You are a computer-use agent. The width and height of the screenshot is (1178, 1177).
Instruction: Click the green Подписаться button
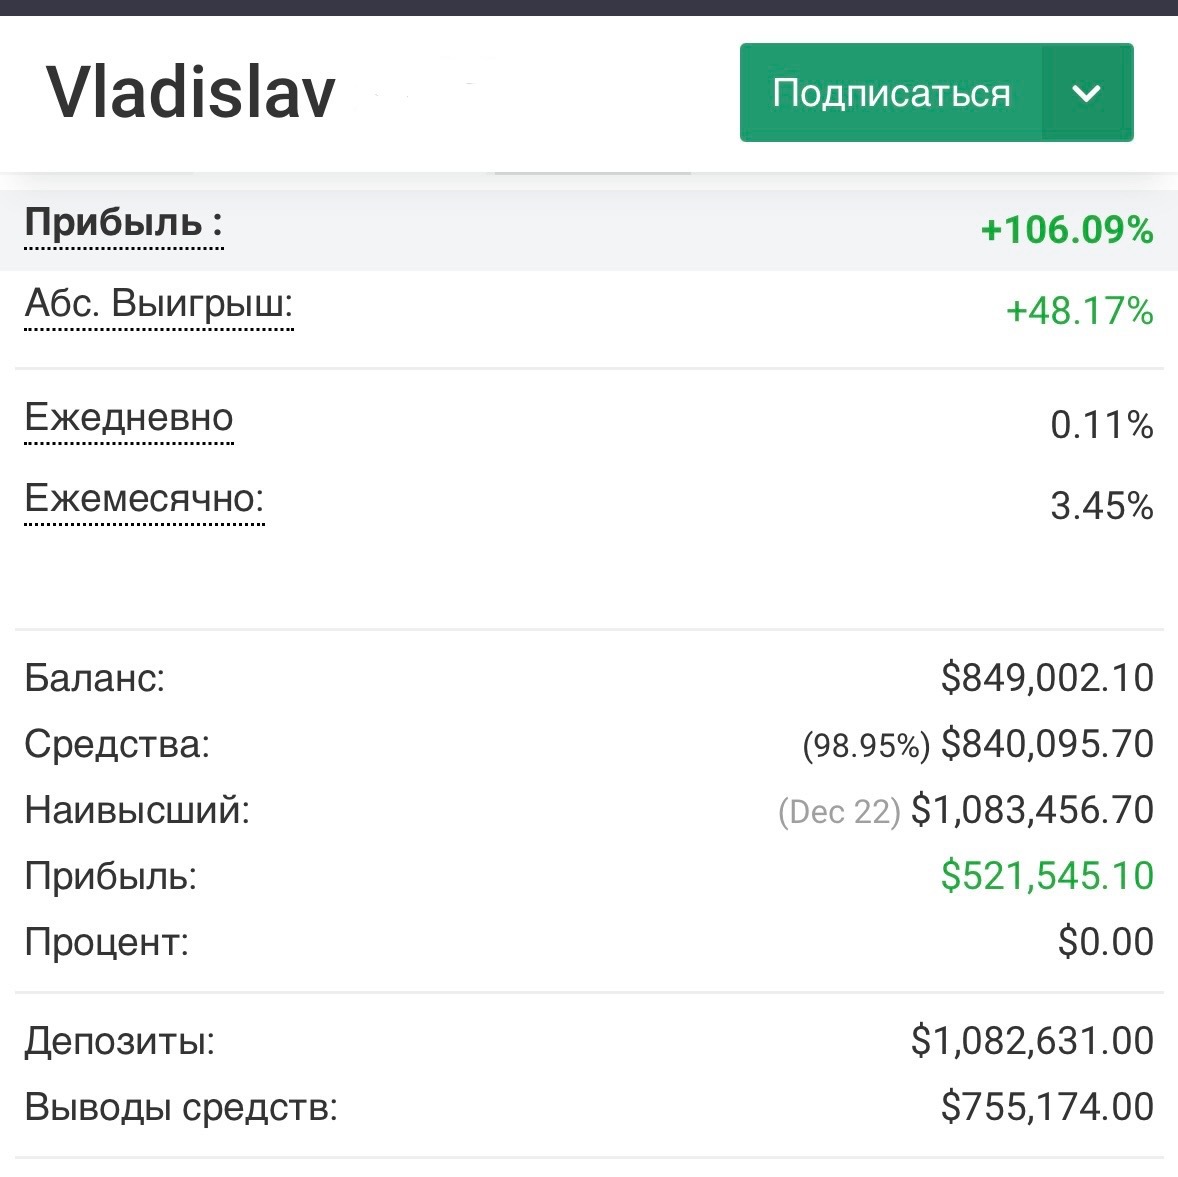(890, 93)
